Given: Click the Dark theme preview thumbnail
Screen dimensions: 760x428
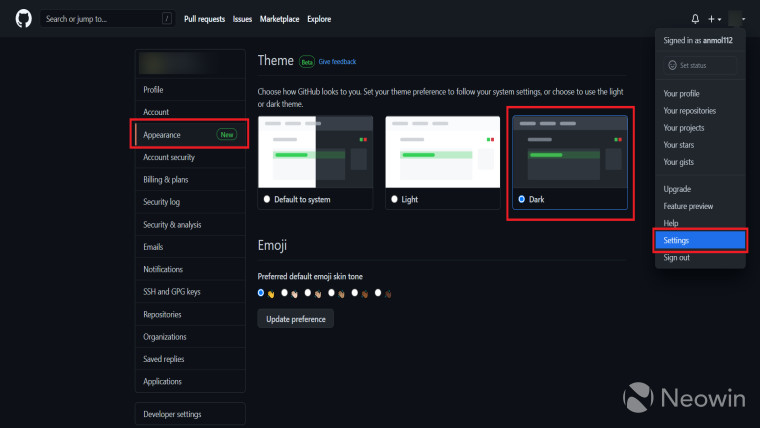Looking at the screenshot, I should coord(570,152).
